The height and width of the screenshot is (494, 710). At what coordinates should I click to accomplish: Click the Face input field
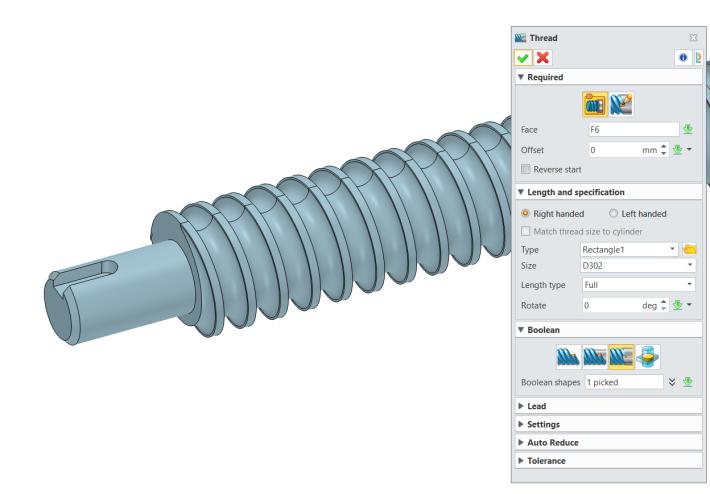[x=632, y=129]
